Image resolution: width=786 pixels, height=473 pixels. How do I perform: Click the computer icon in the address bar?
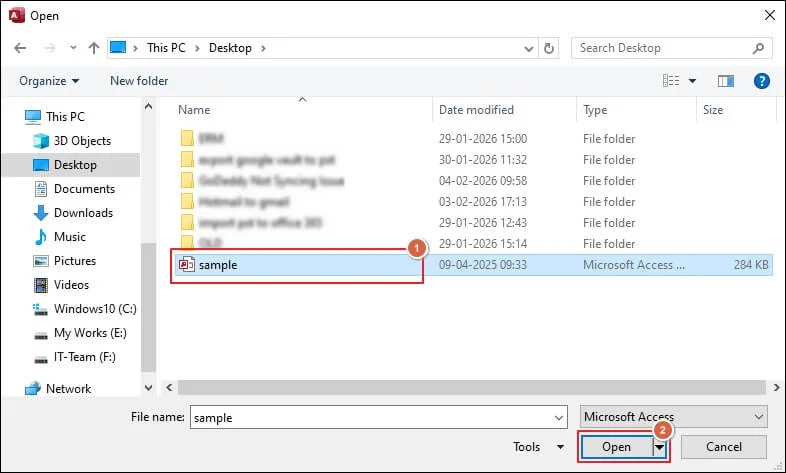click(118, 48)
